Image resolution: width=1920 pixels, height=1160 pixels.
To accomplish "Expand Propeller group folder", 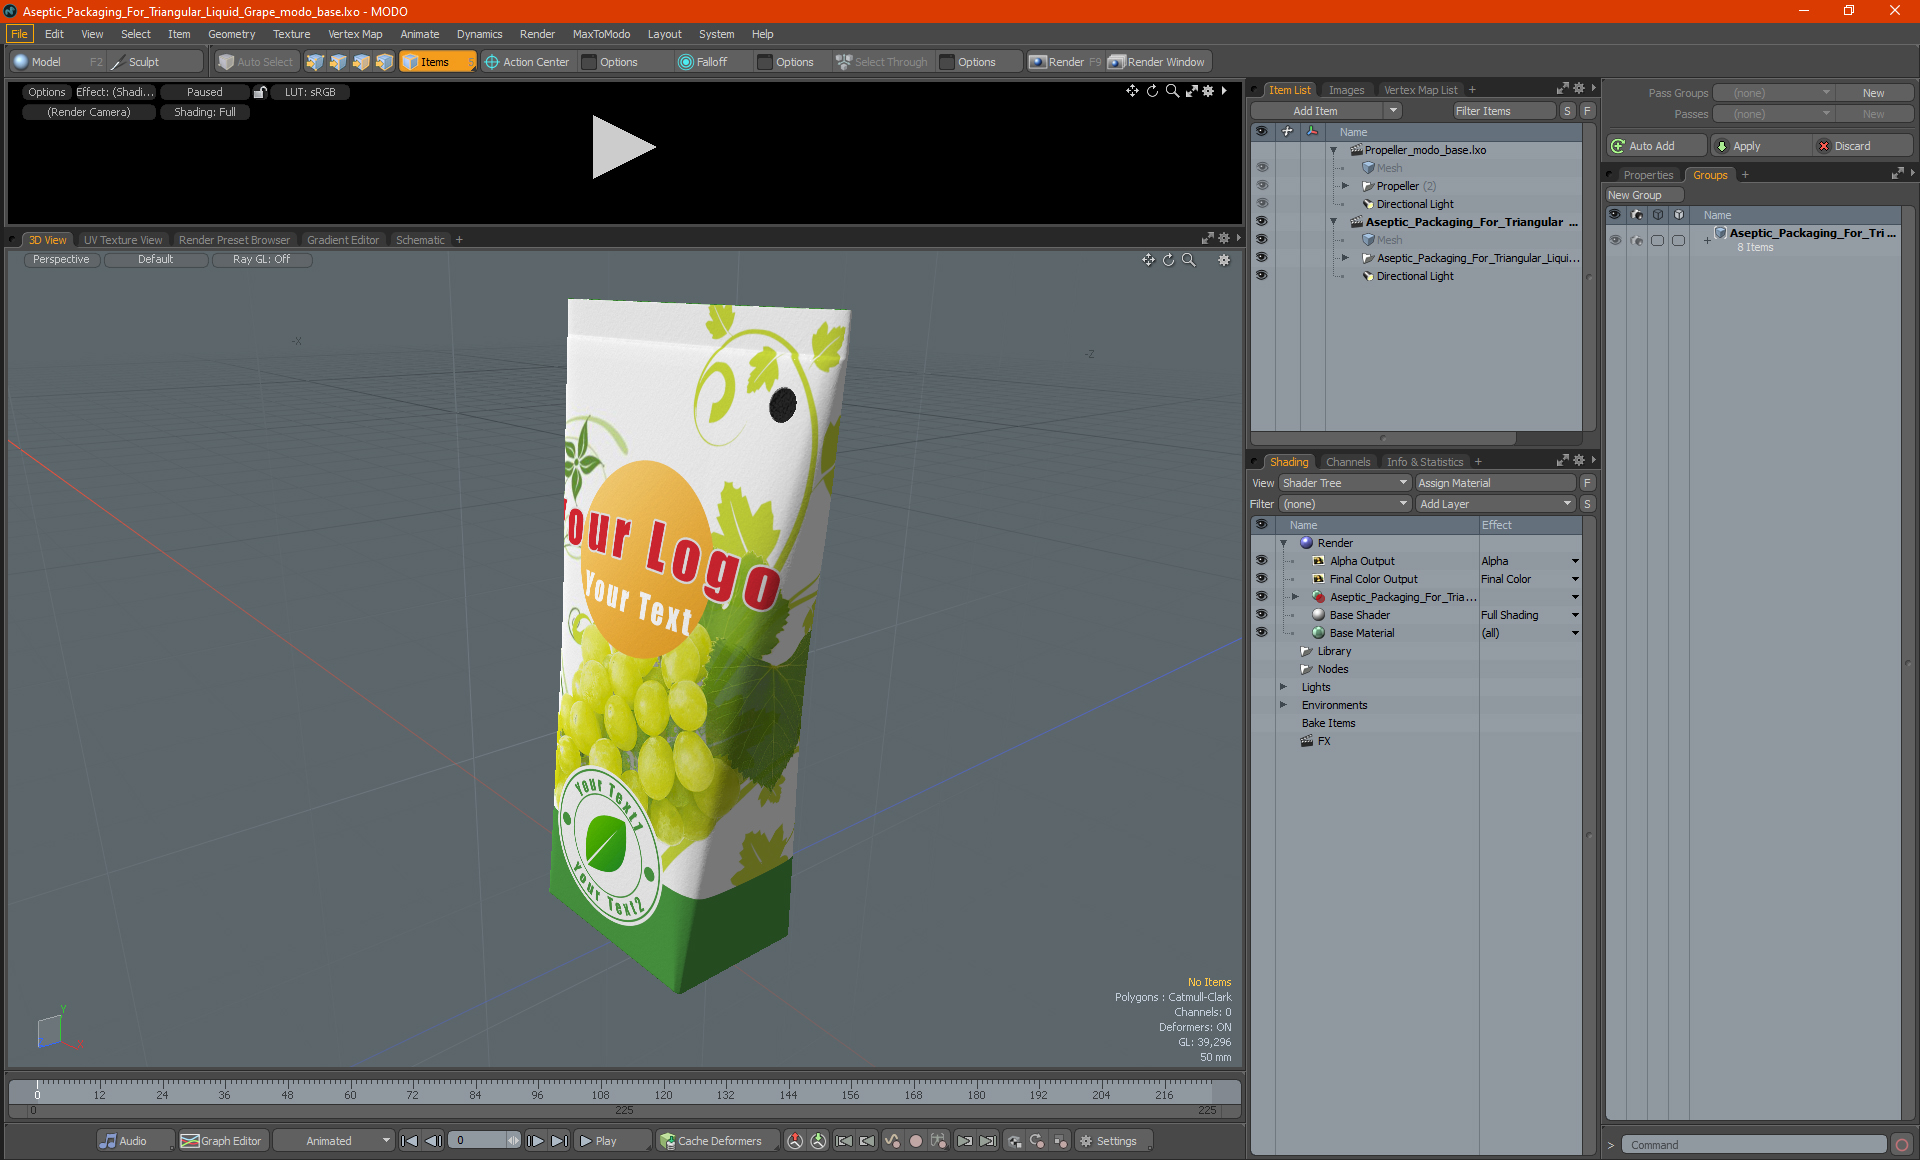I will 1346,186.
